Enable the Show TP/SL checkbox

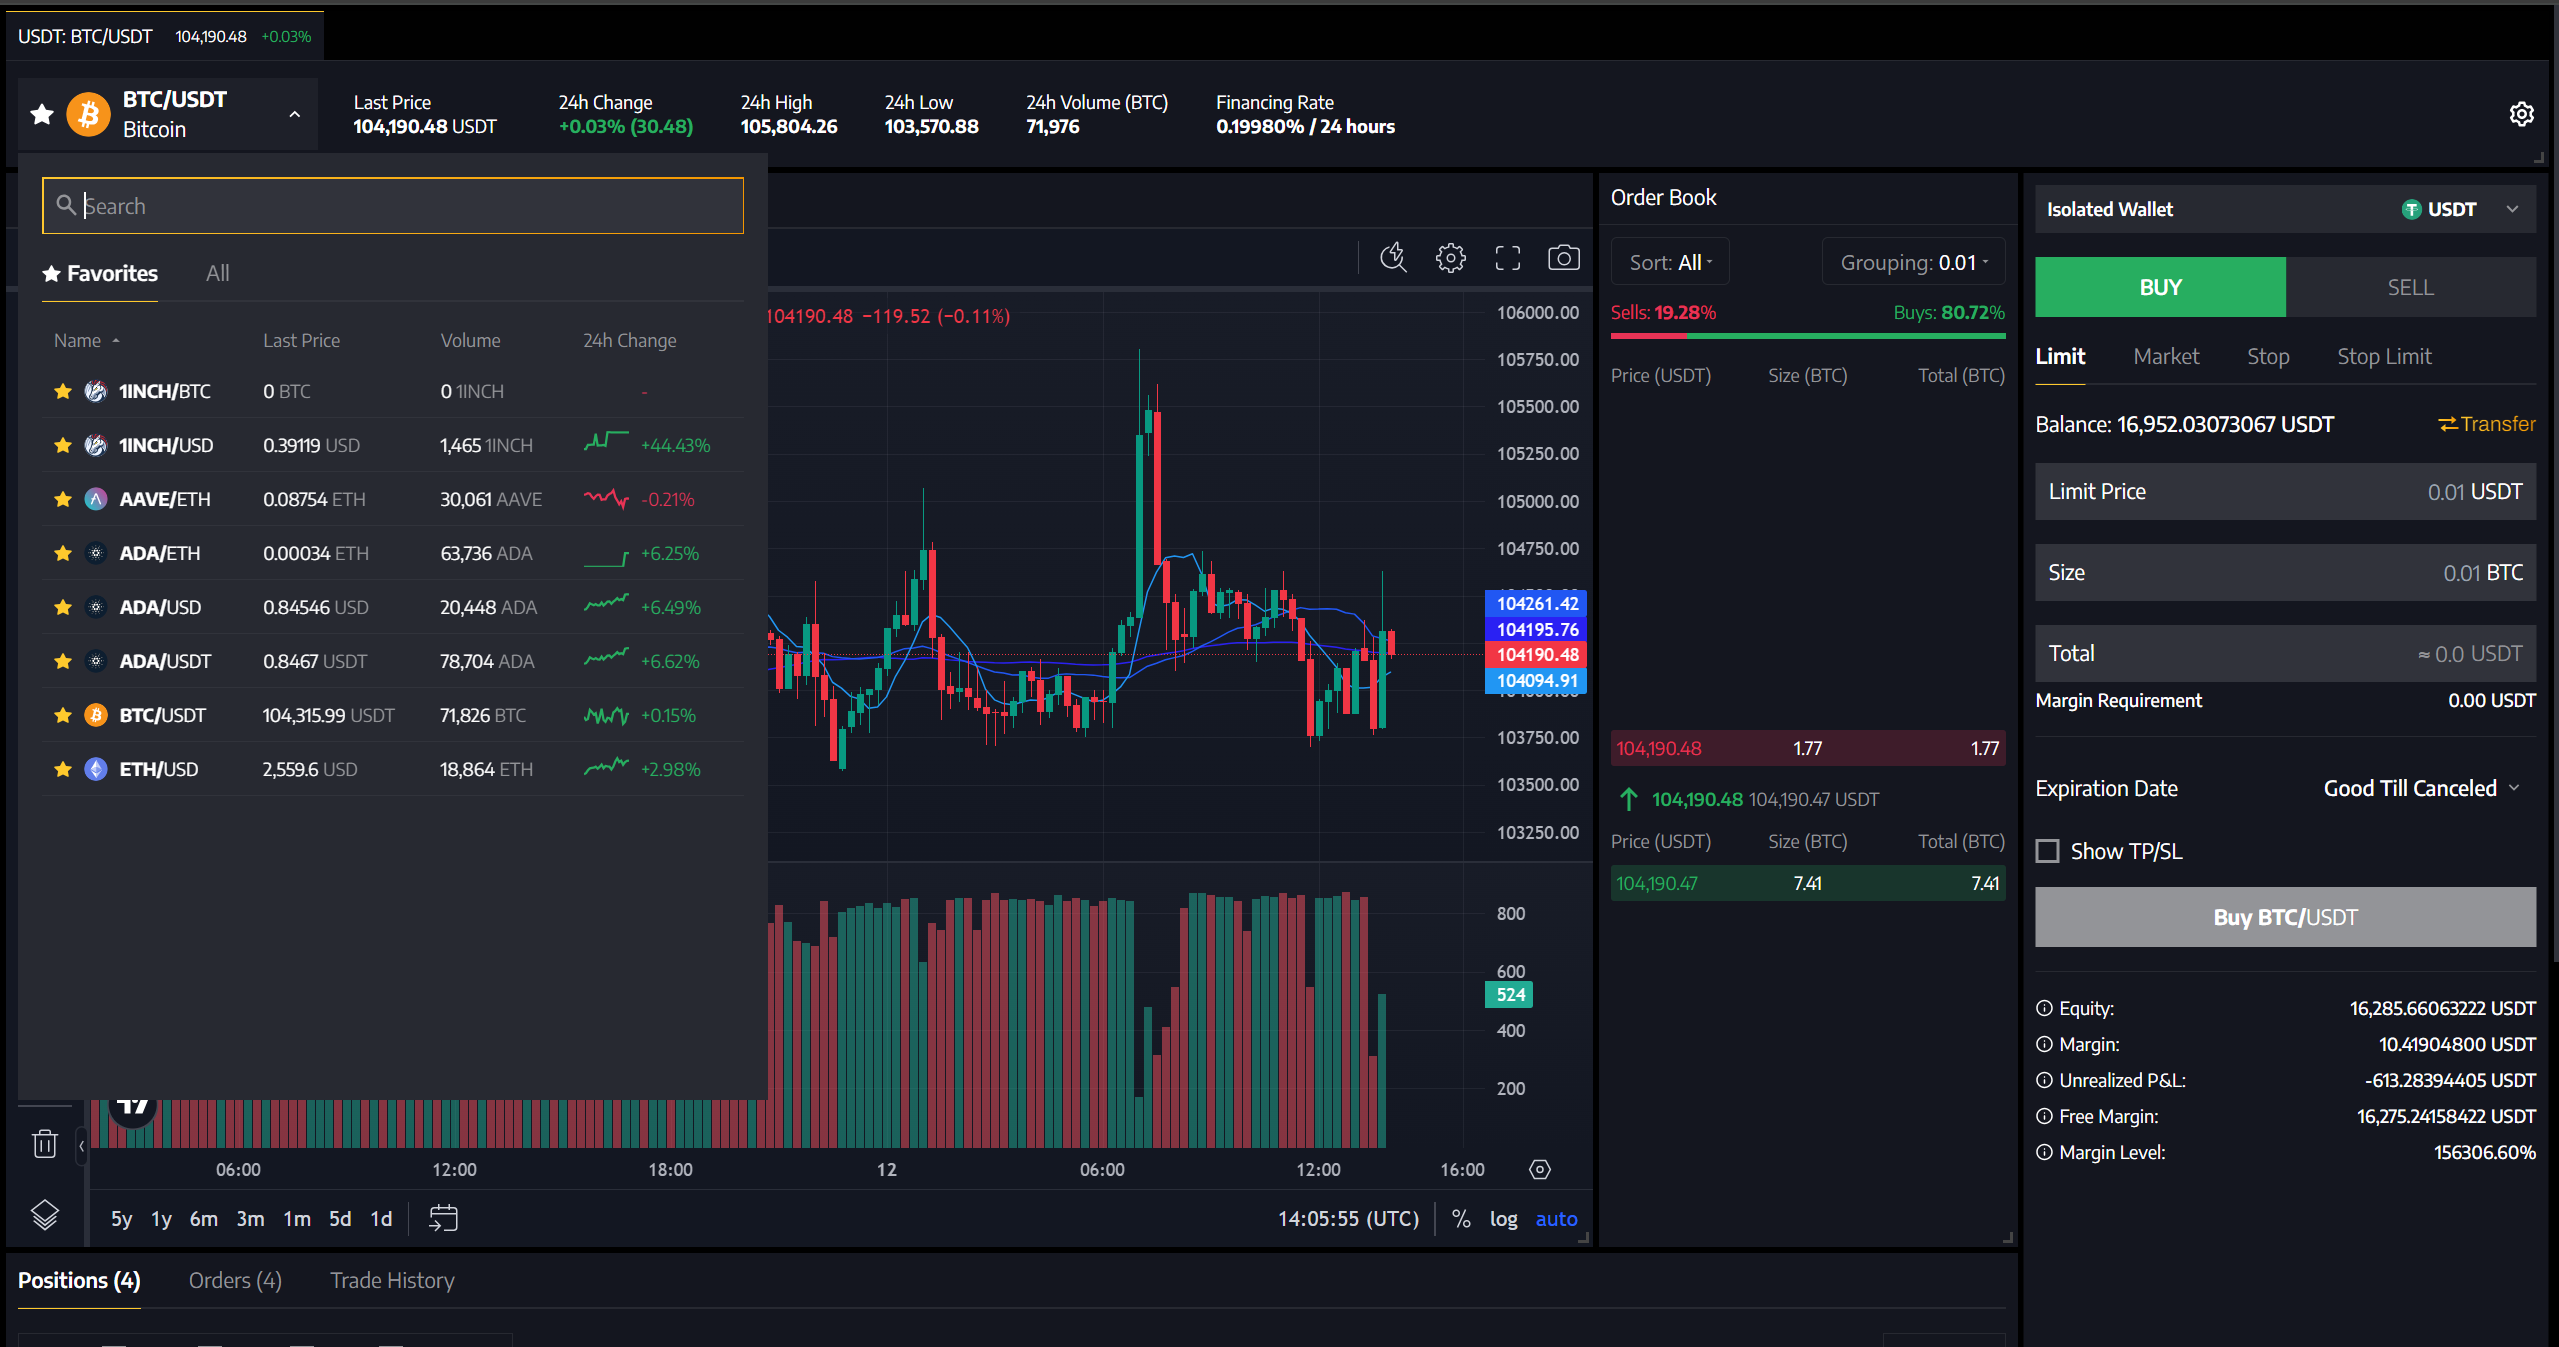click(2048, 851)
